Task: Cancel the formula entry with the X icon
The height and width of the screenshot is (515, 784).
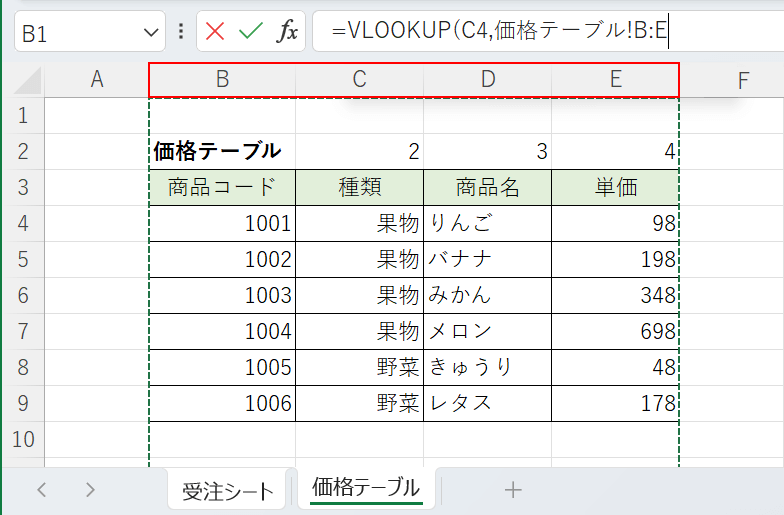Action: click(215, 32)
